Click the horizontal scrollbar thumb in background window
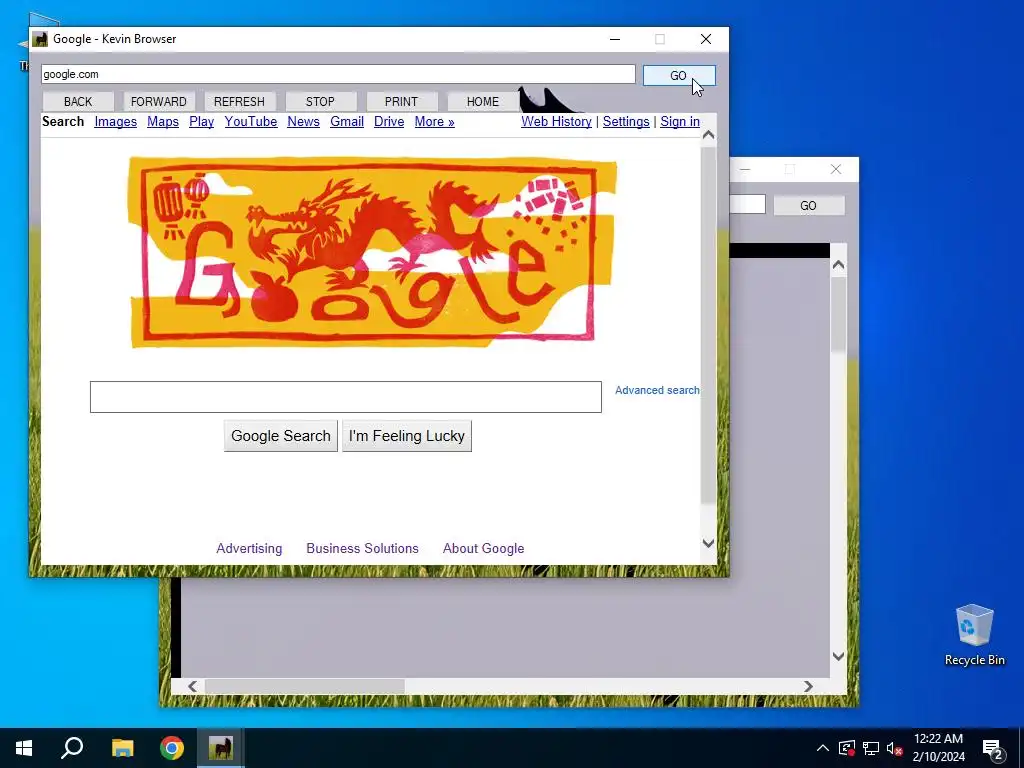 (304, 686)
